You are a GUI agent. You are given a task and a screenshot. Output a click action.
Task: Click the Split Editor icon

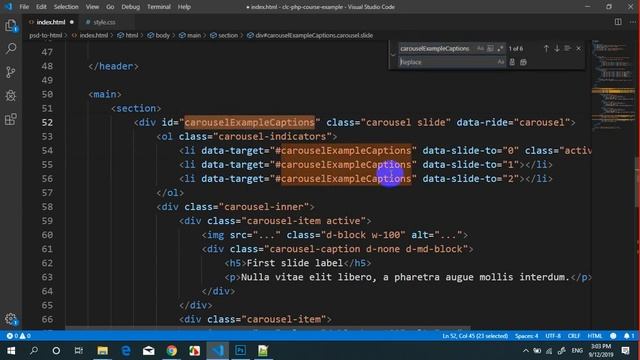[618, 22]
